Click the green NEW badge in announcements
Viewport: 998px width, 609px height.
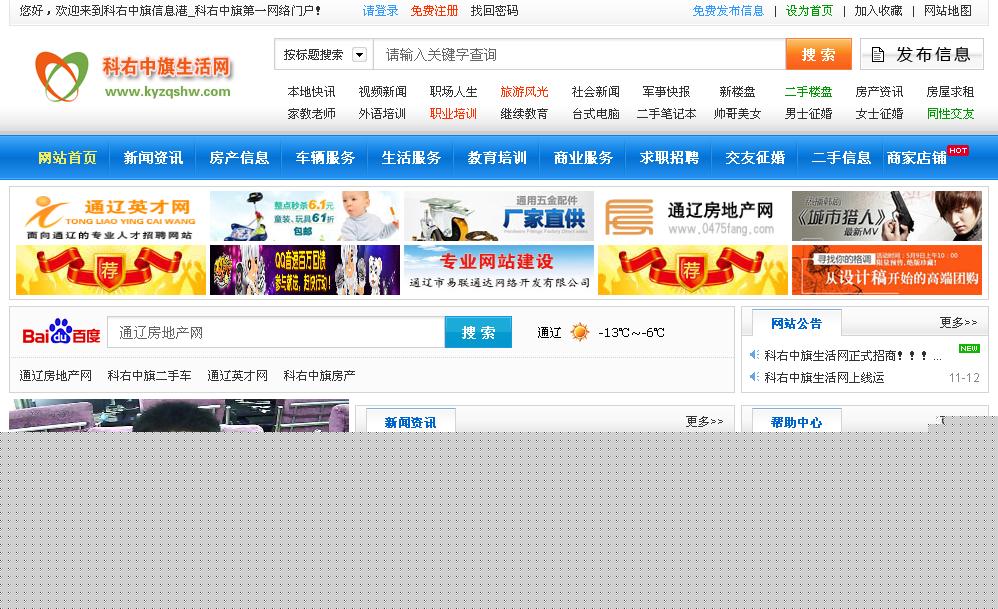coord(968,349)
